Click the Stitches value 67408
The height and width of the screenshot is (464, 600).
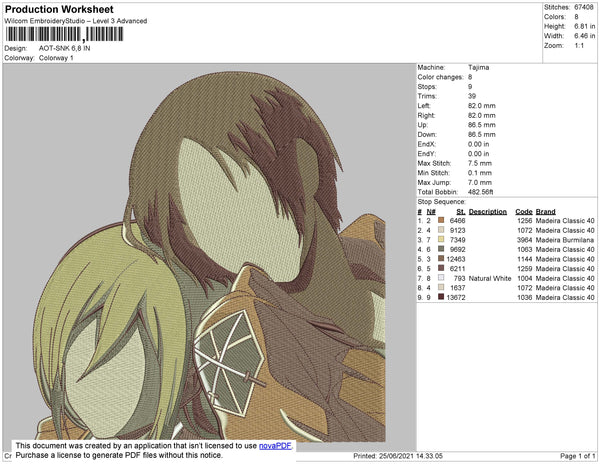tap(584, 7)
